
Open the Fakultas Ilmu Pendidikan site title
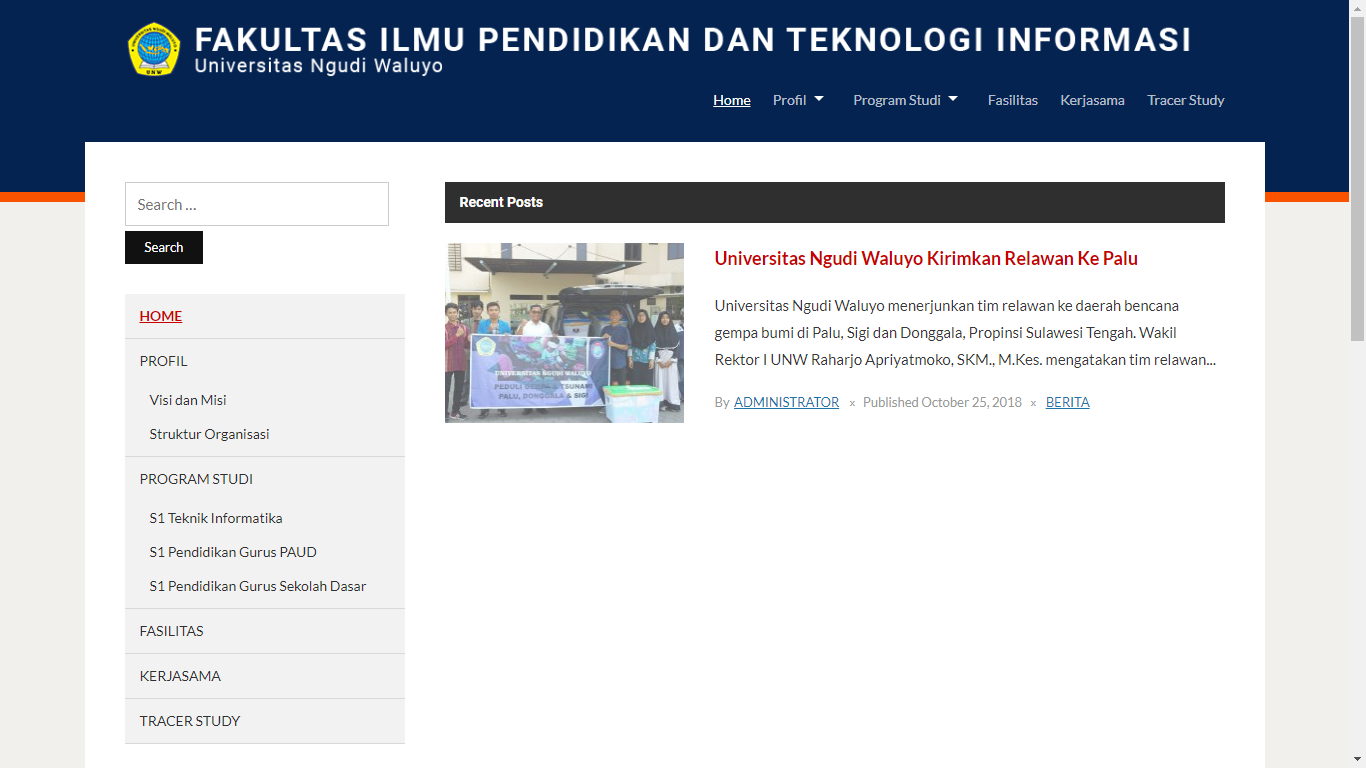pyautogui.click(x=693, y=40)
